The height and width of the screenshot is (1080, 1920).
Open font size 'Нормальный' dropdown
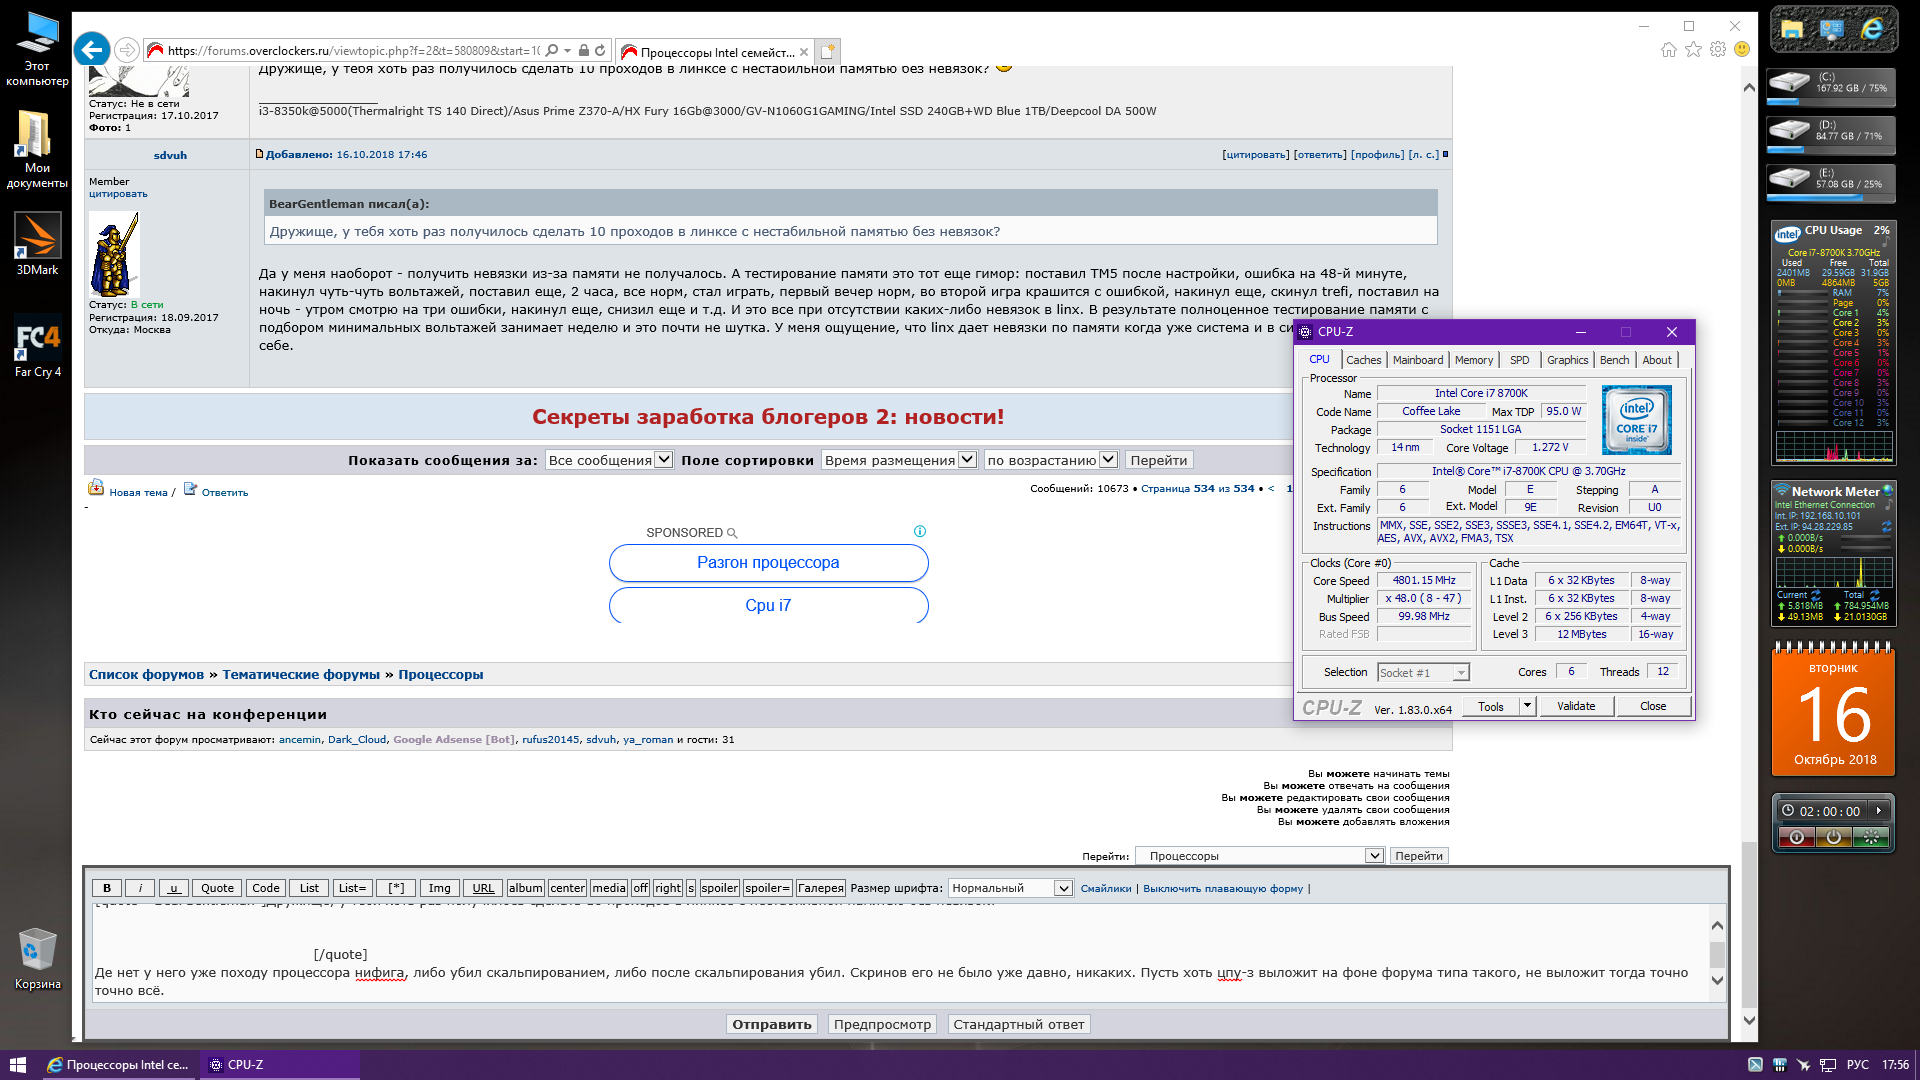[1063, 888]
